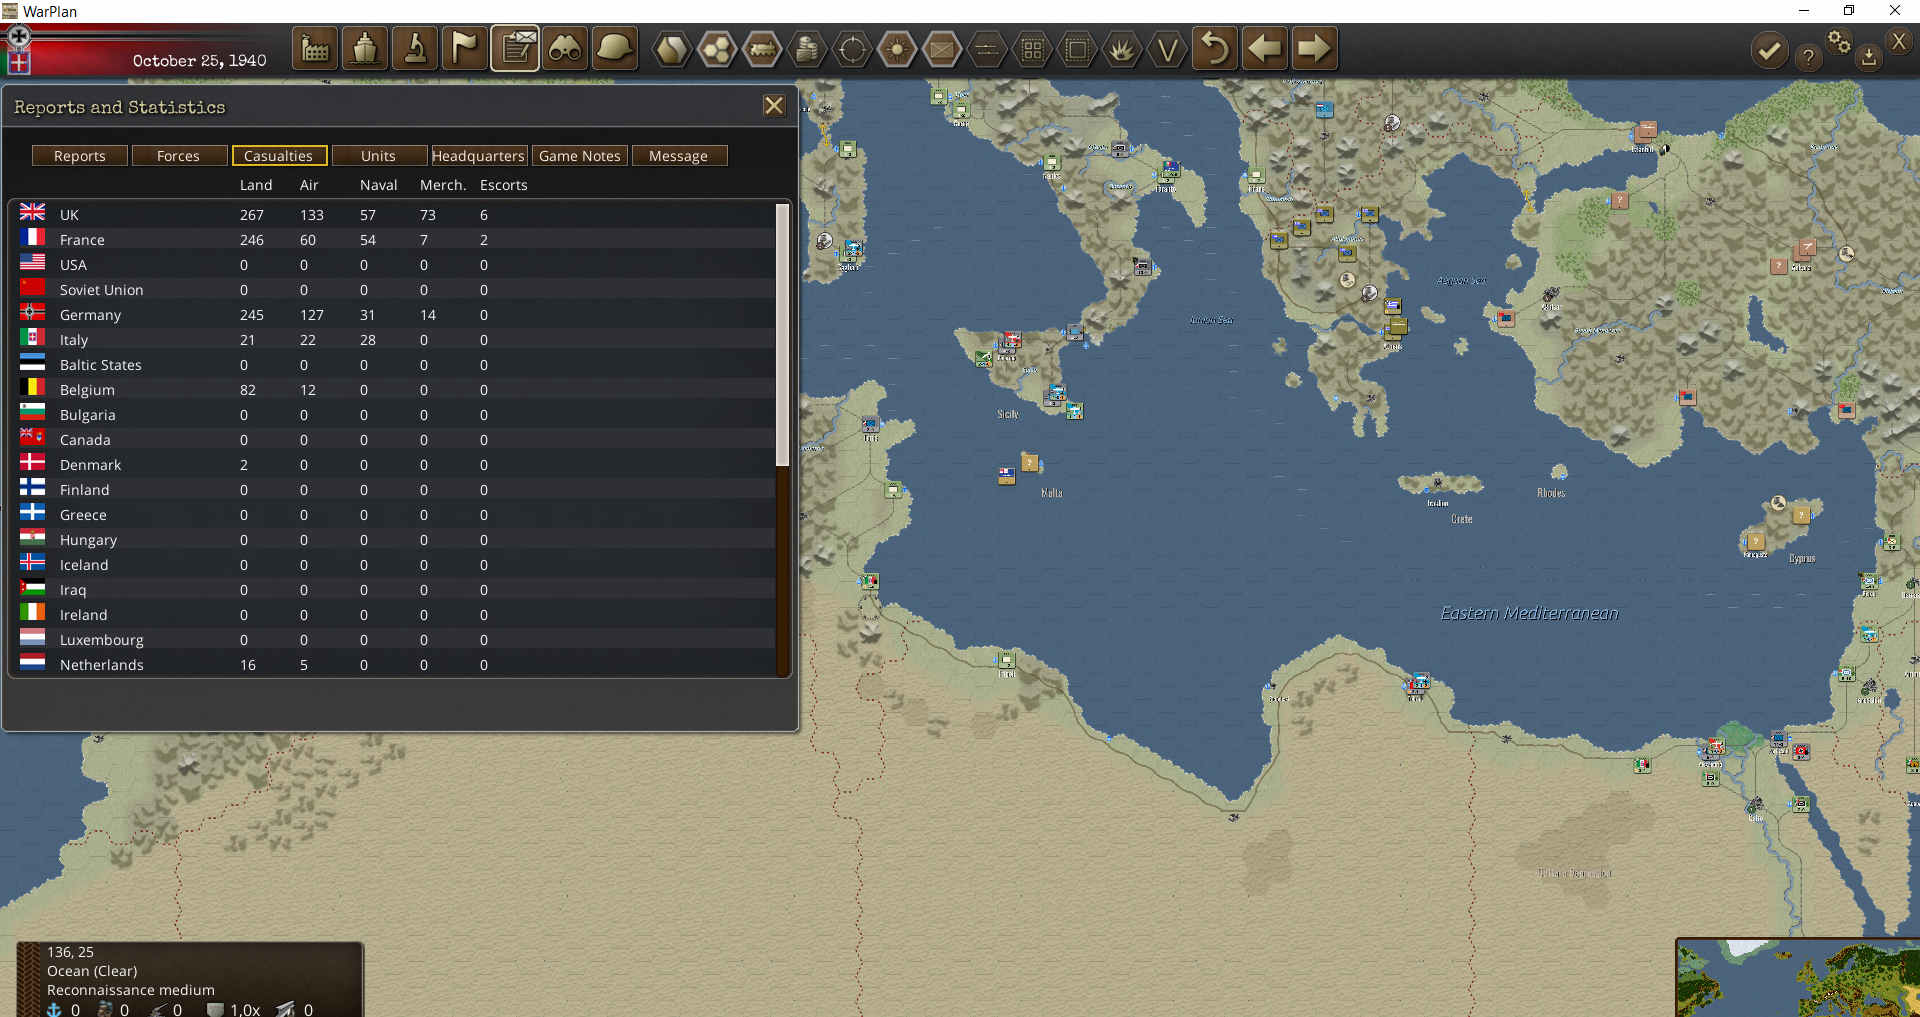Screen dimensions: 1920x1017
Task: Switch to the Message tab
Action: pos(678,156)
